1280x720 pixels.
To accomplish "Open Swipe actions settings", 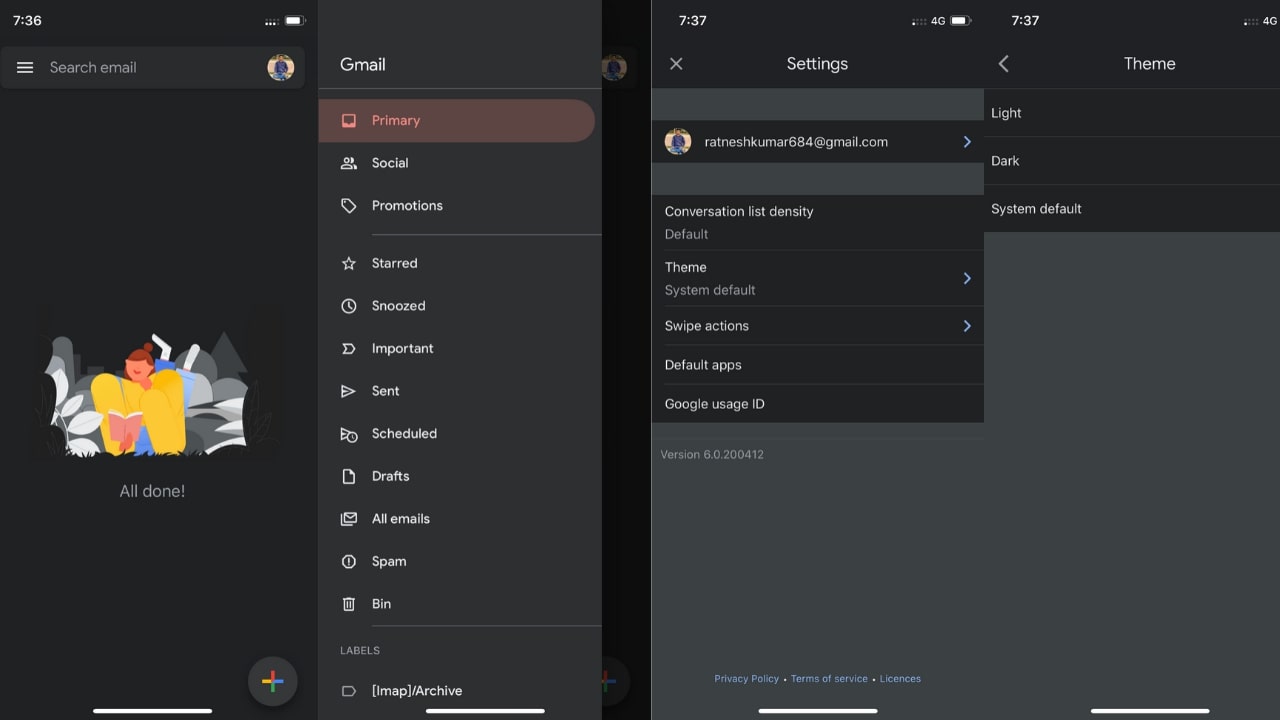I will point(818,326).
